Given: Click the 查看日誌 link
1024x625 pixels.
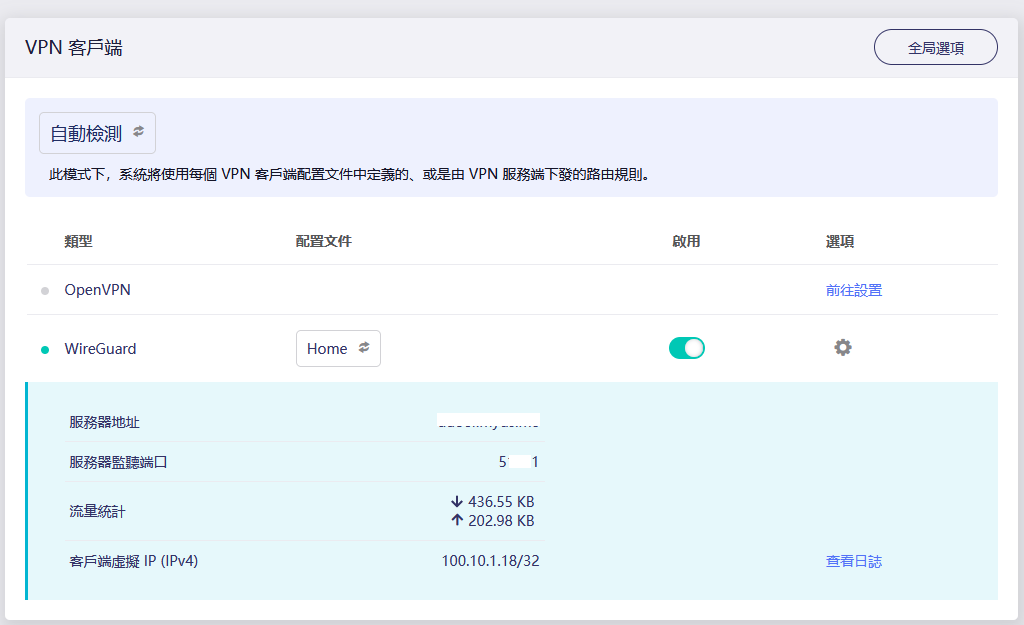Looking at the screenshot, I should pyautogui.click(x=853, y=560).
